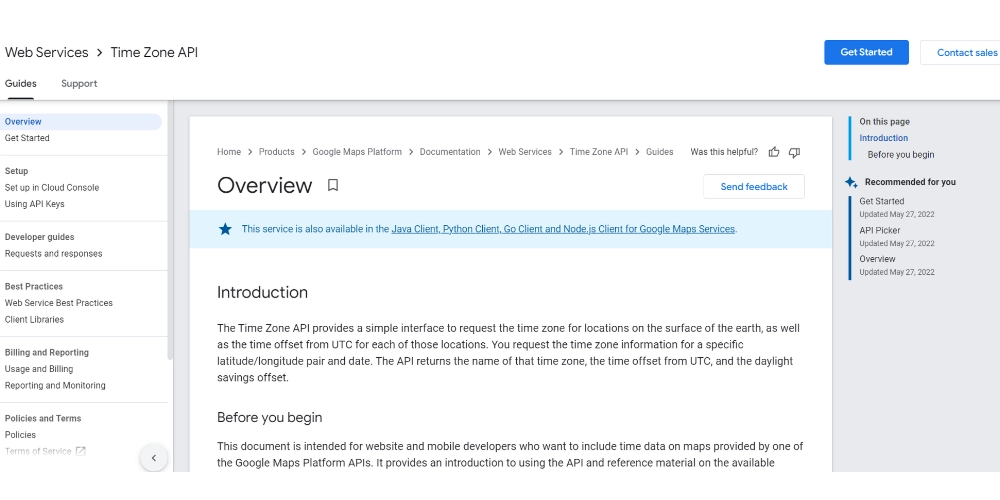
Task: Go to Using API Keys page
Action: 35,204
